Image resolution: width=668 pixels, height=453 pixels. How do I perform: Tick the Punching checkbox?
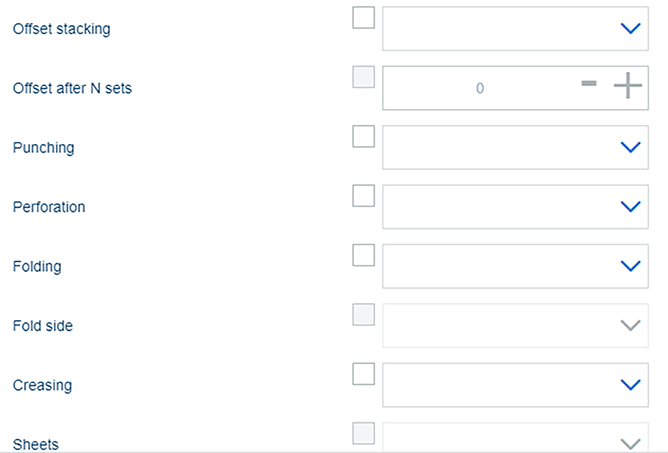point(364,137)
